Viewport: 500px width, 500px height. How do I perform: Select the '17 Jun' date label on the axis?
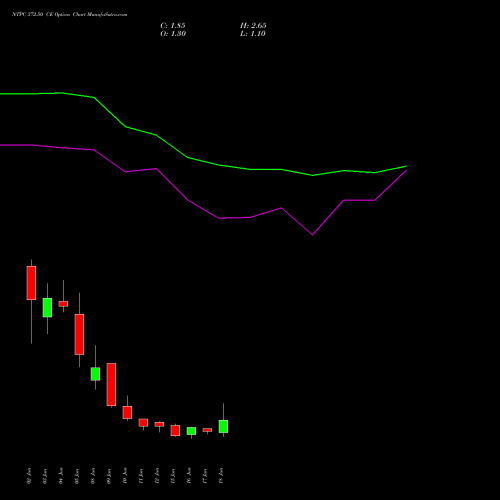(x=205, y=476)
